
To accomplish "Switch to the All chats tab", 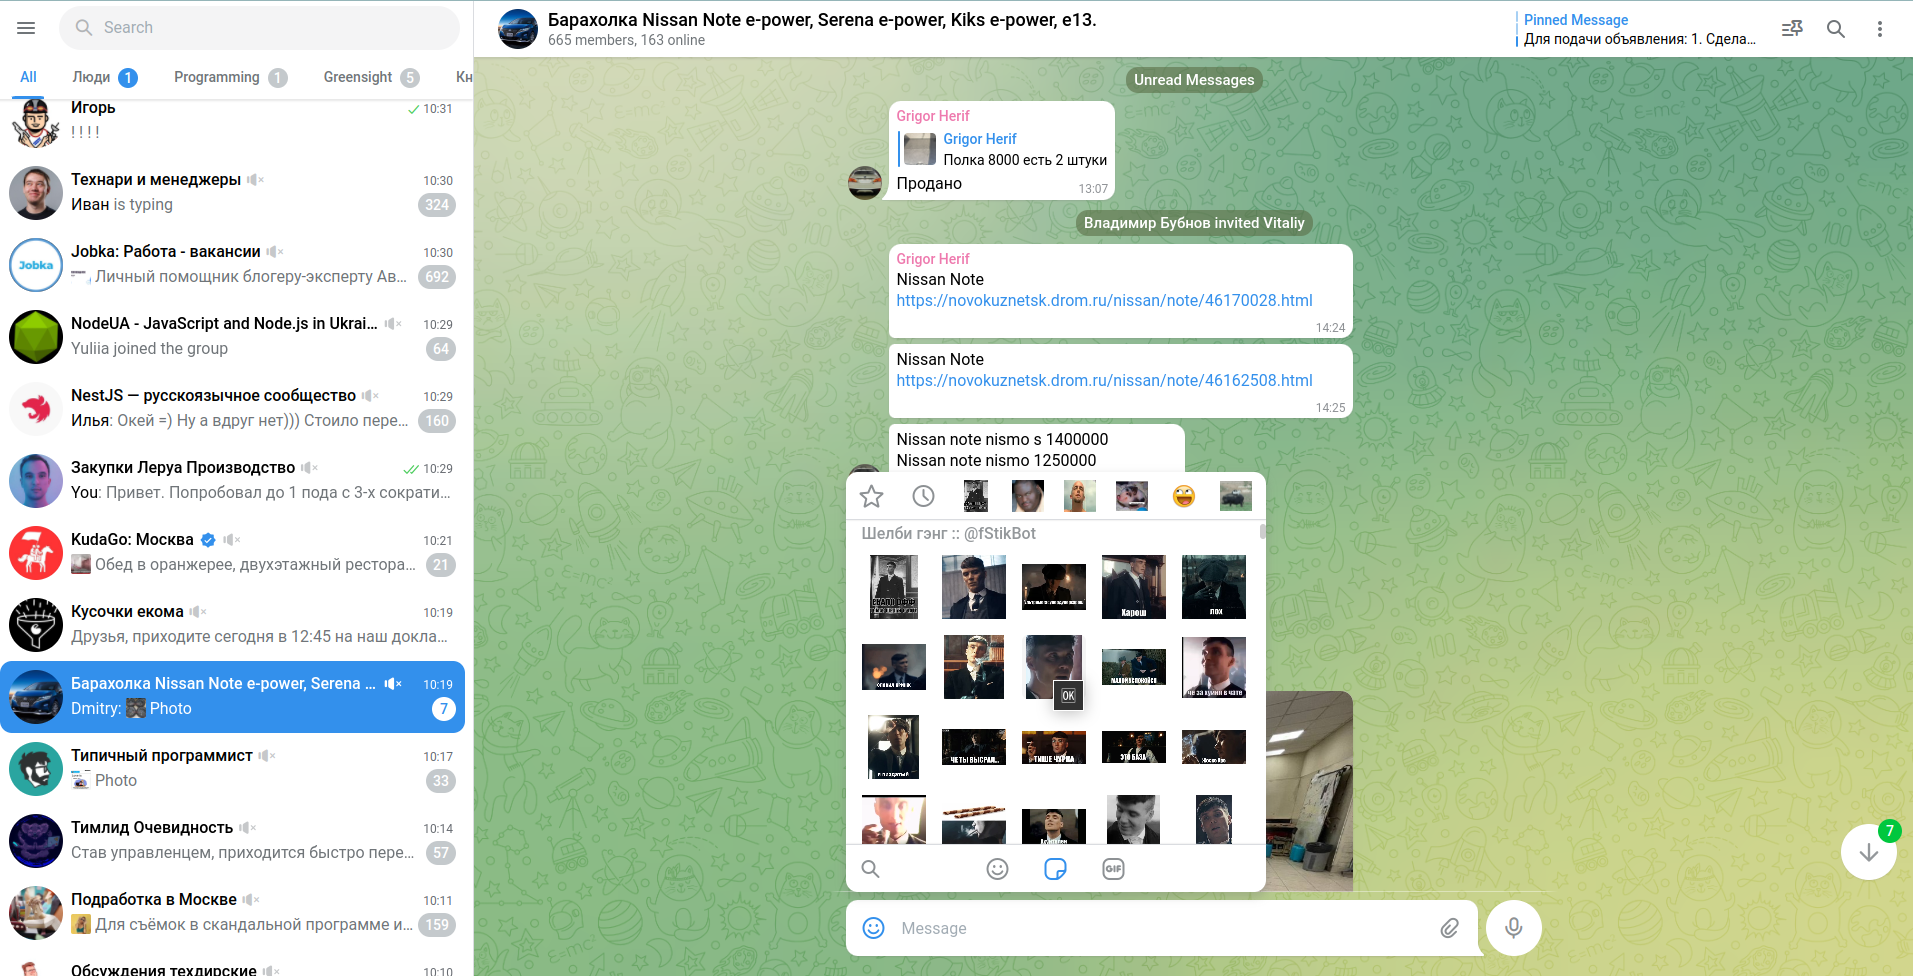I will pos(28,77).
